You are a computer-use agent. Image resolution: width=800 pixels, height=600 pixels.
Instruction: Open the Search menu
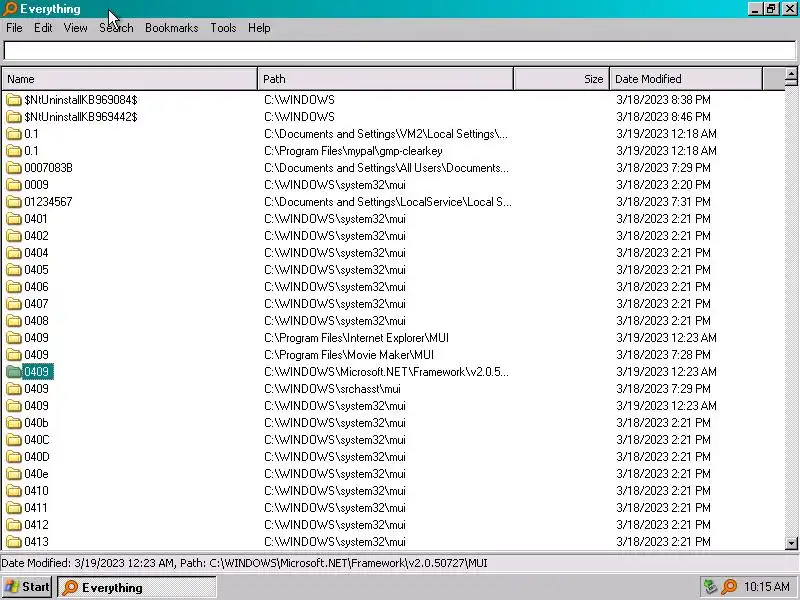116,28
